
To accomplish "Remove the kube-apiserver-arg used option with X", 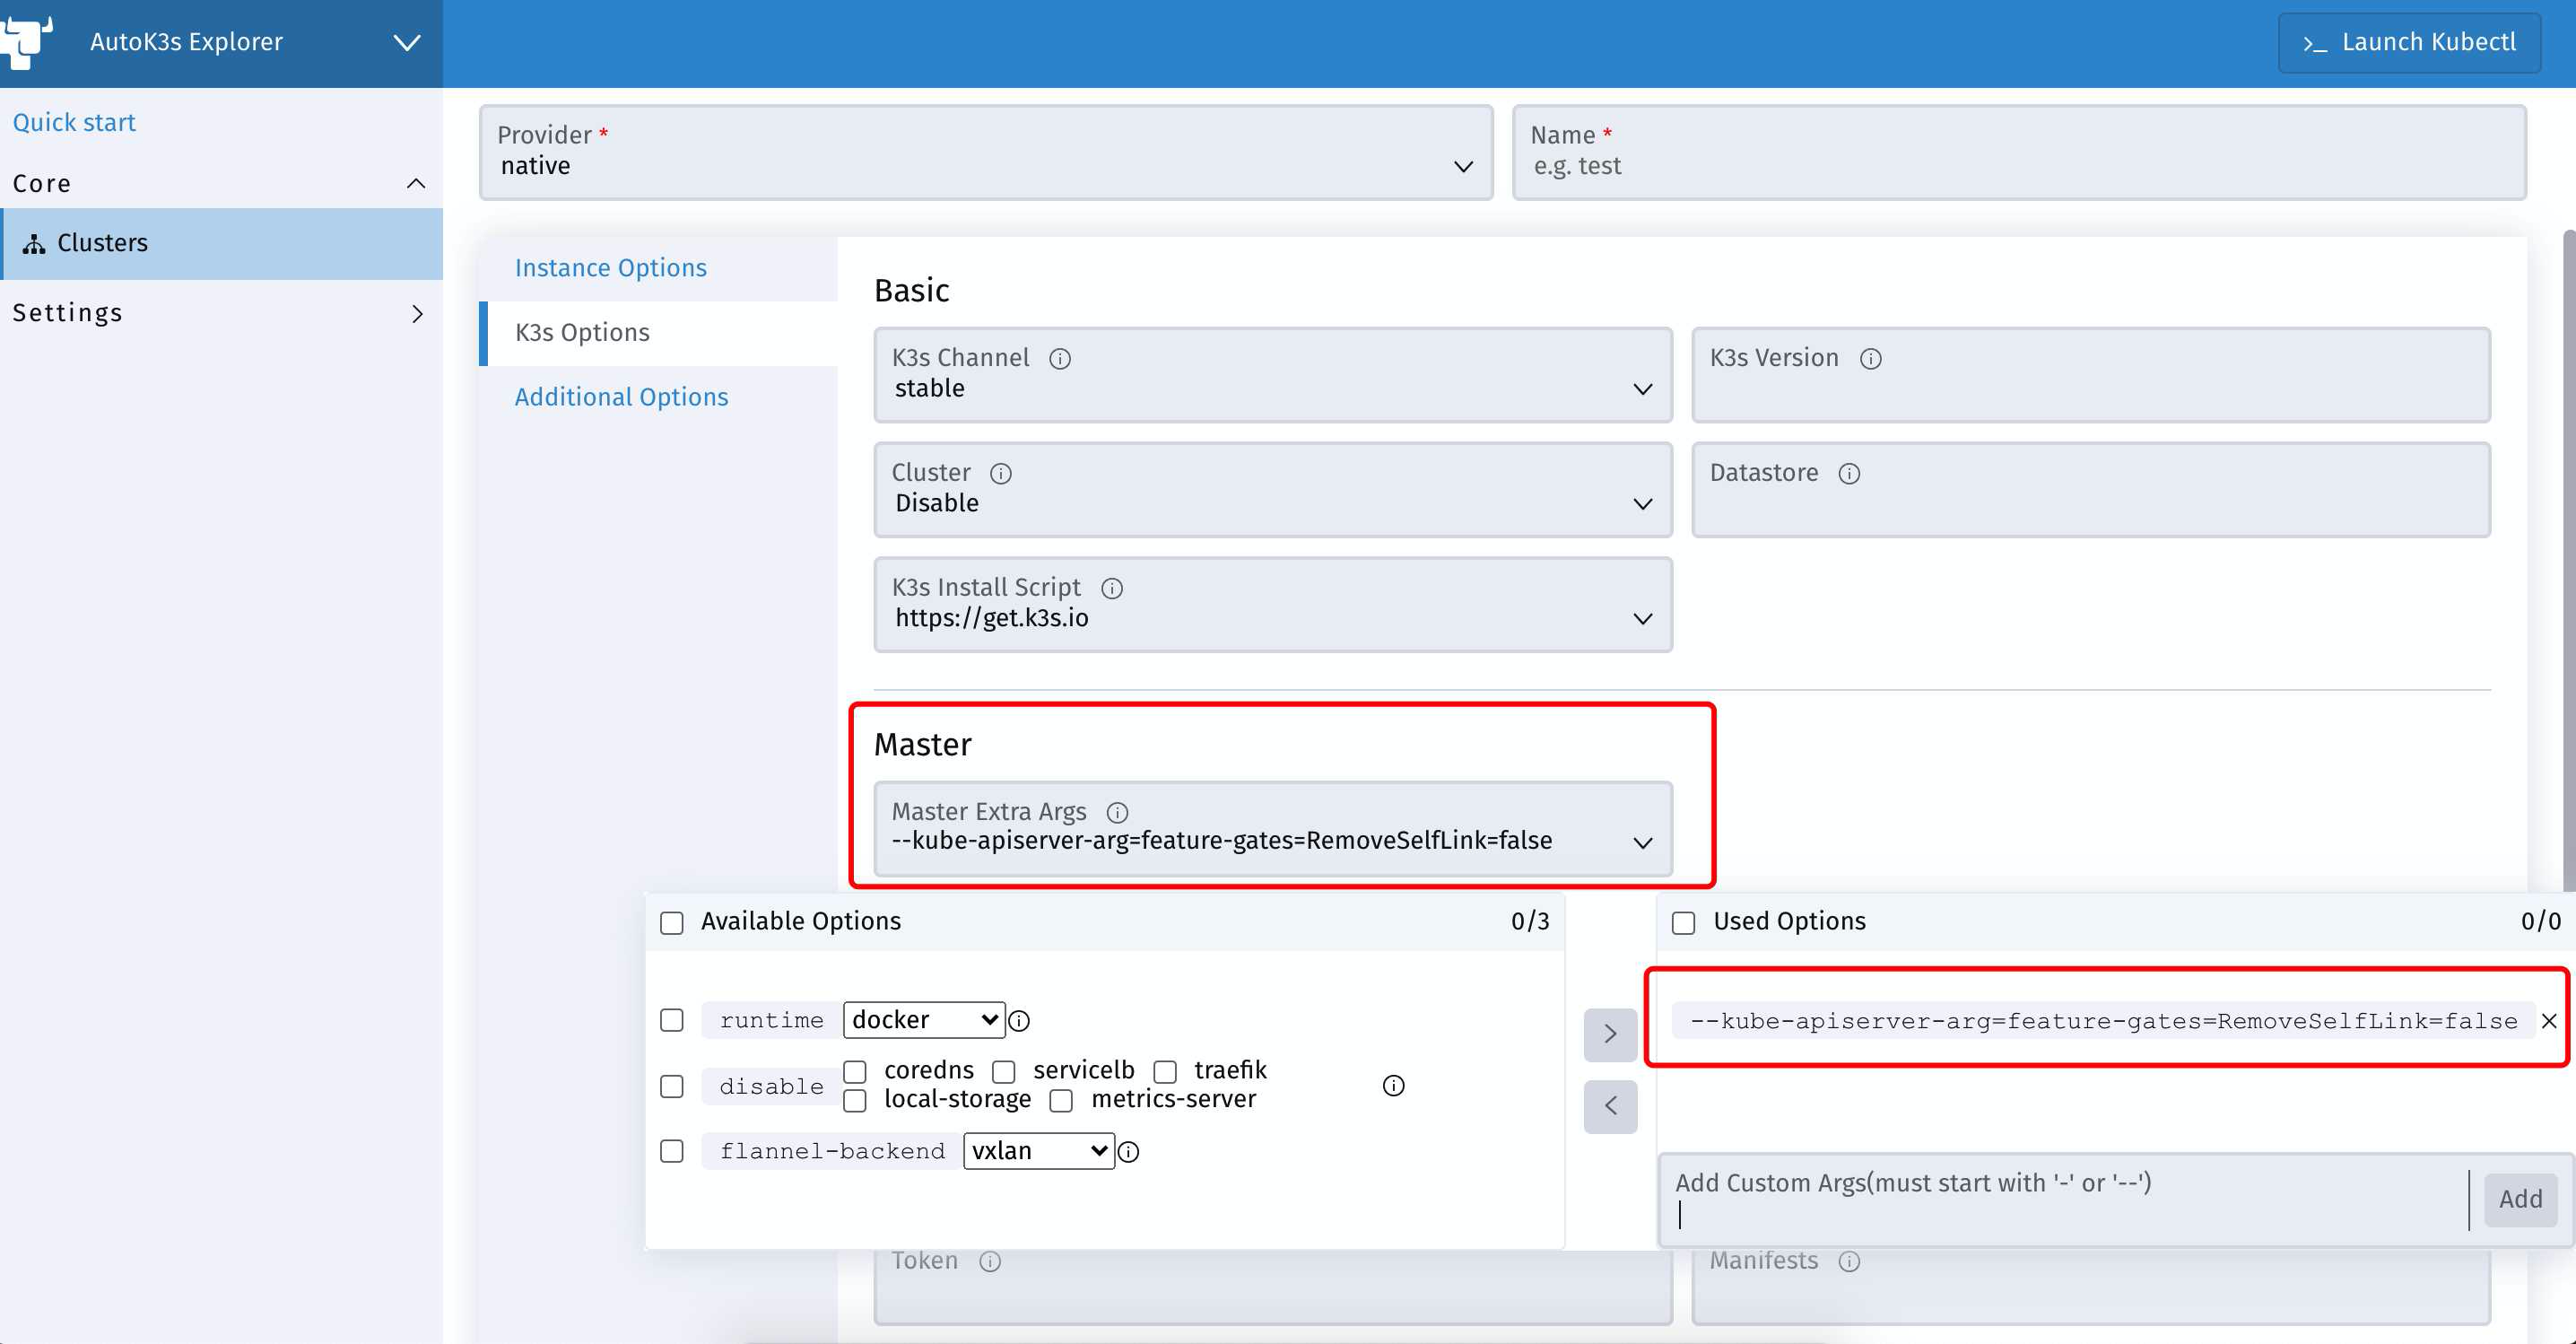I will (2548, 1021).
